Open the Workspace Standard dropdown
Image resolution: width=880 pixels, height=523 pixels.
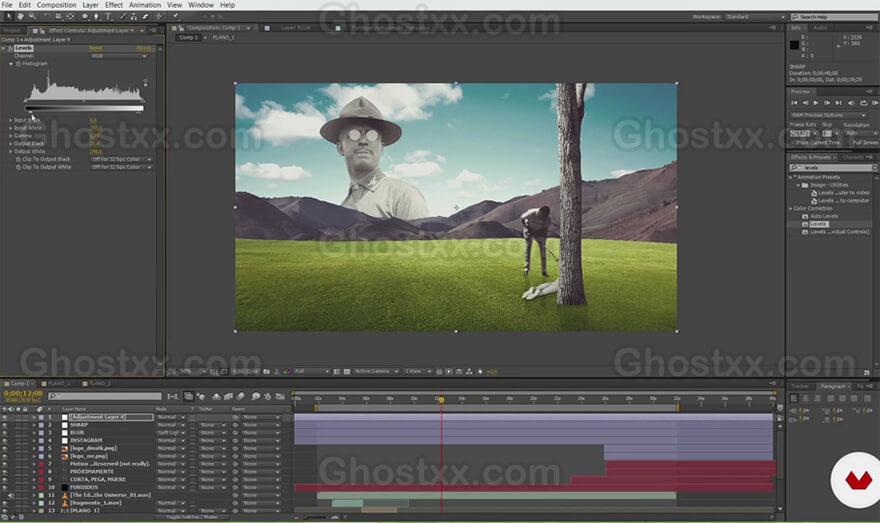(x=755, y=17)
